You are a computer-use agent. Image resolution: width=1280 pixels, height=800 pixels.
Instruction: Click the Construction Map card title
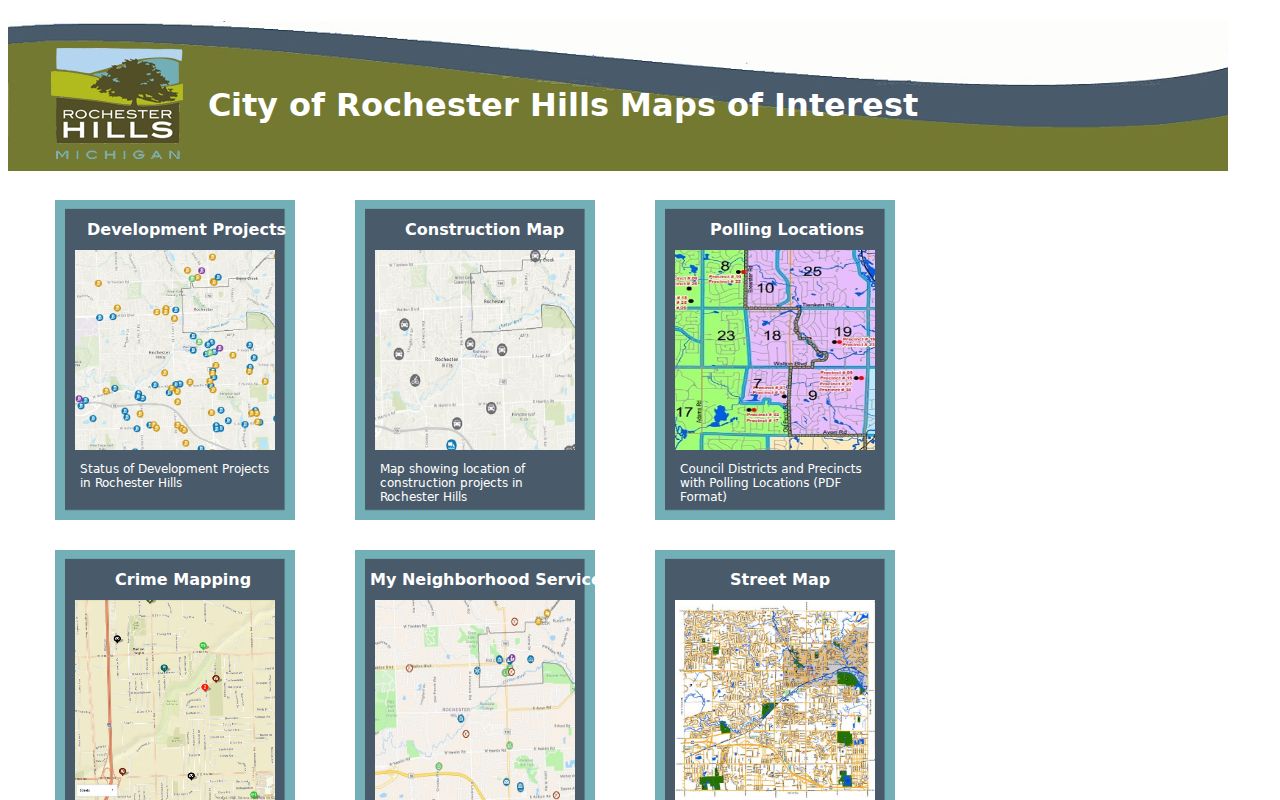coord(484,229)
